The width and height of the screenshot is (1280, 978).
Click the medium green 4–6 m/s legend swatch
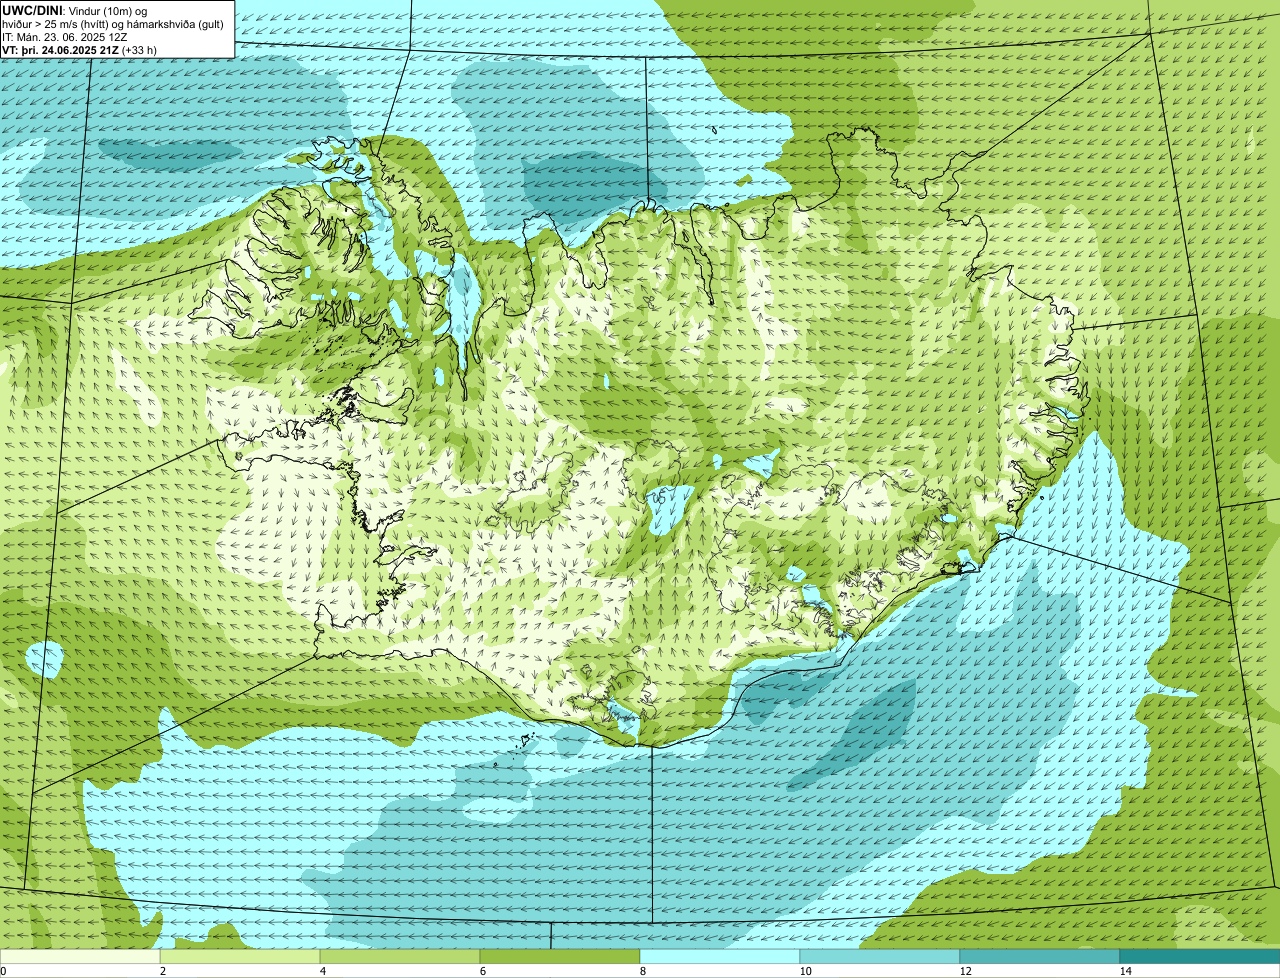click(400, 956)
